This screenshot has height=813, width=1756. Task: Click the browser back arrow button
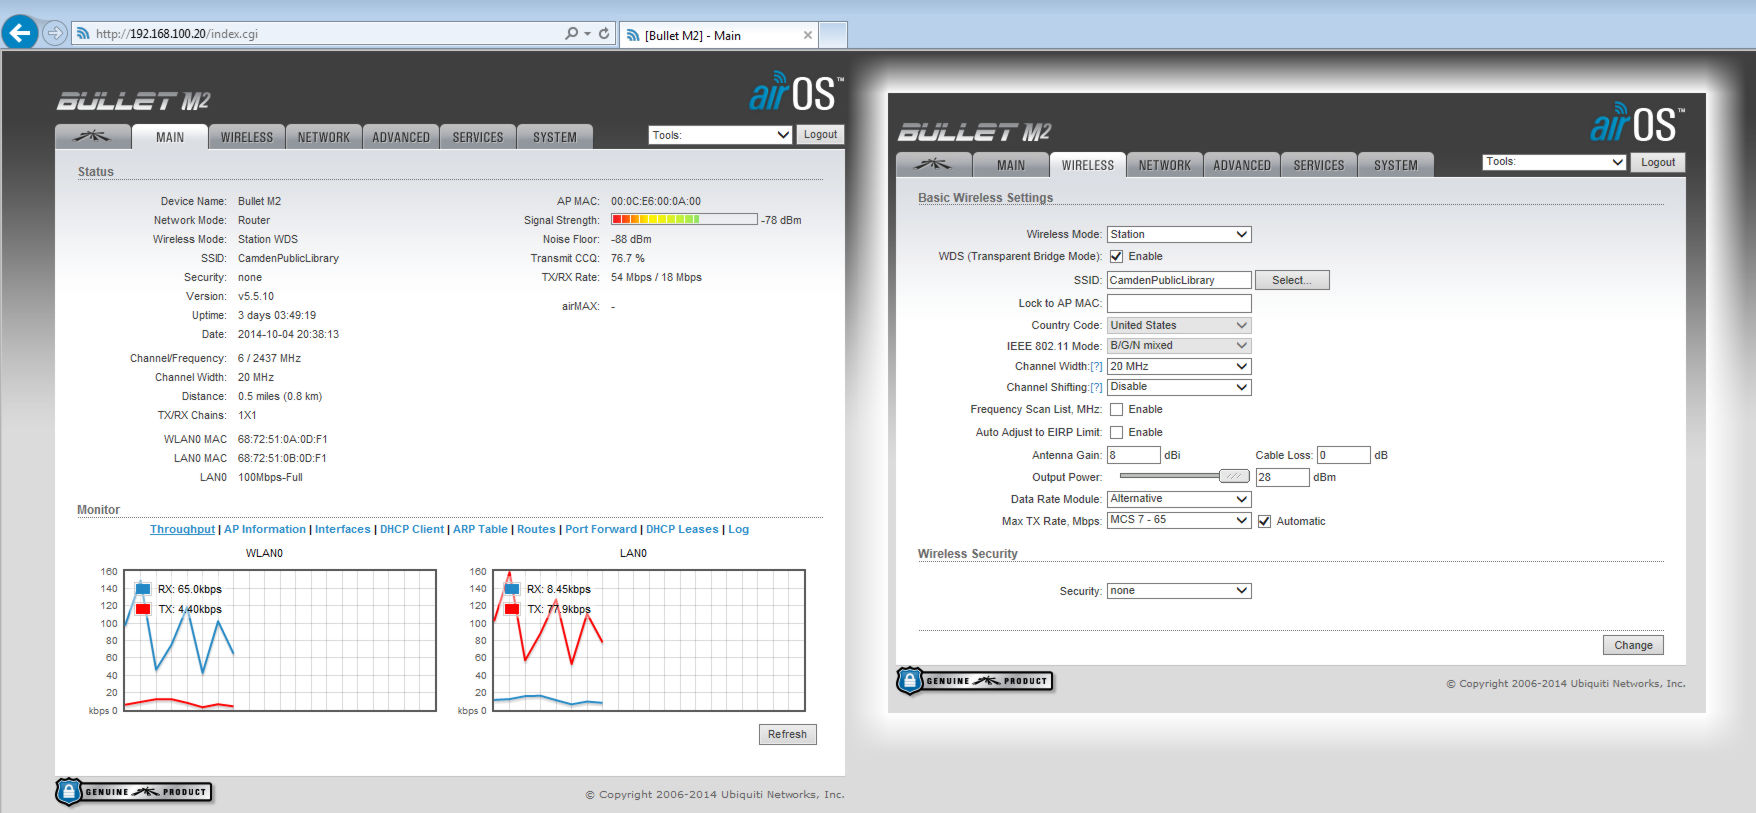pos(20,33)
